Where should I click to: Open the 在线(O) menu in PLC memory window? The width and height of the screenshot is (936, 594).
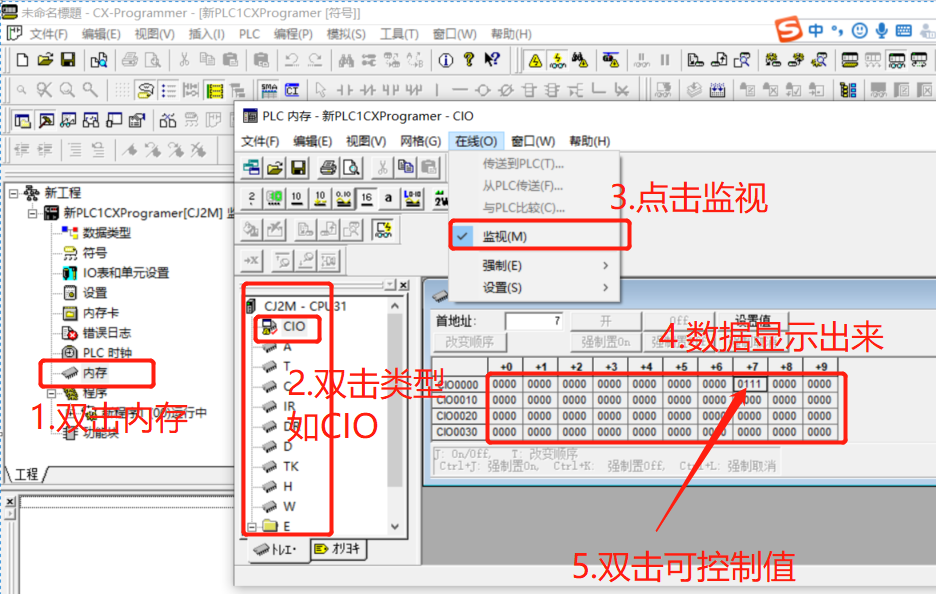coord(476,141)
